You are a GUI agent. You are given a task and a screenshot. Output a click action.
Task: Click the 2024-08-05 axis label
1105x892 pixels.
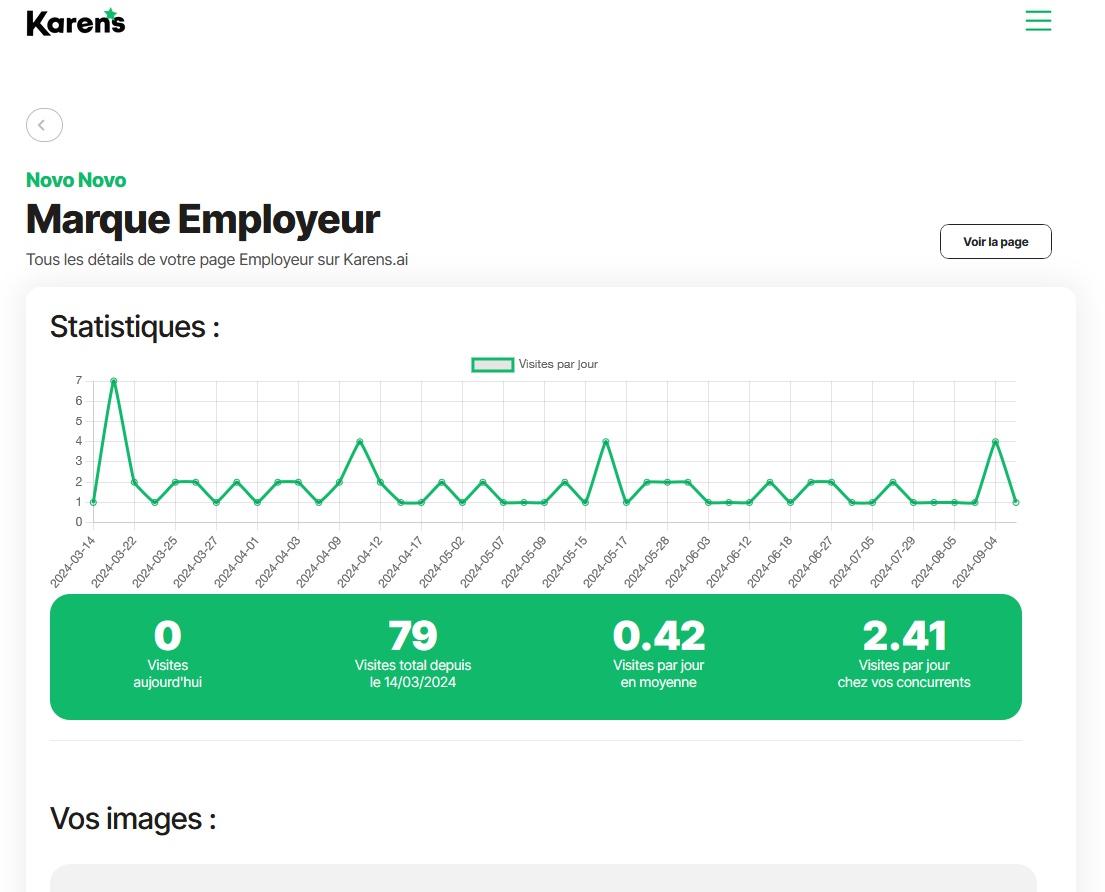pos(934,561)
